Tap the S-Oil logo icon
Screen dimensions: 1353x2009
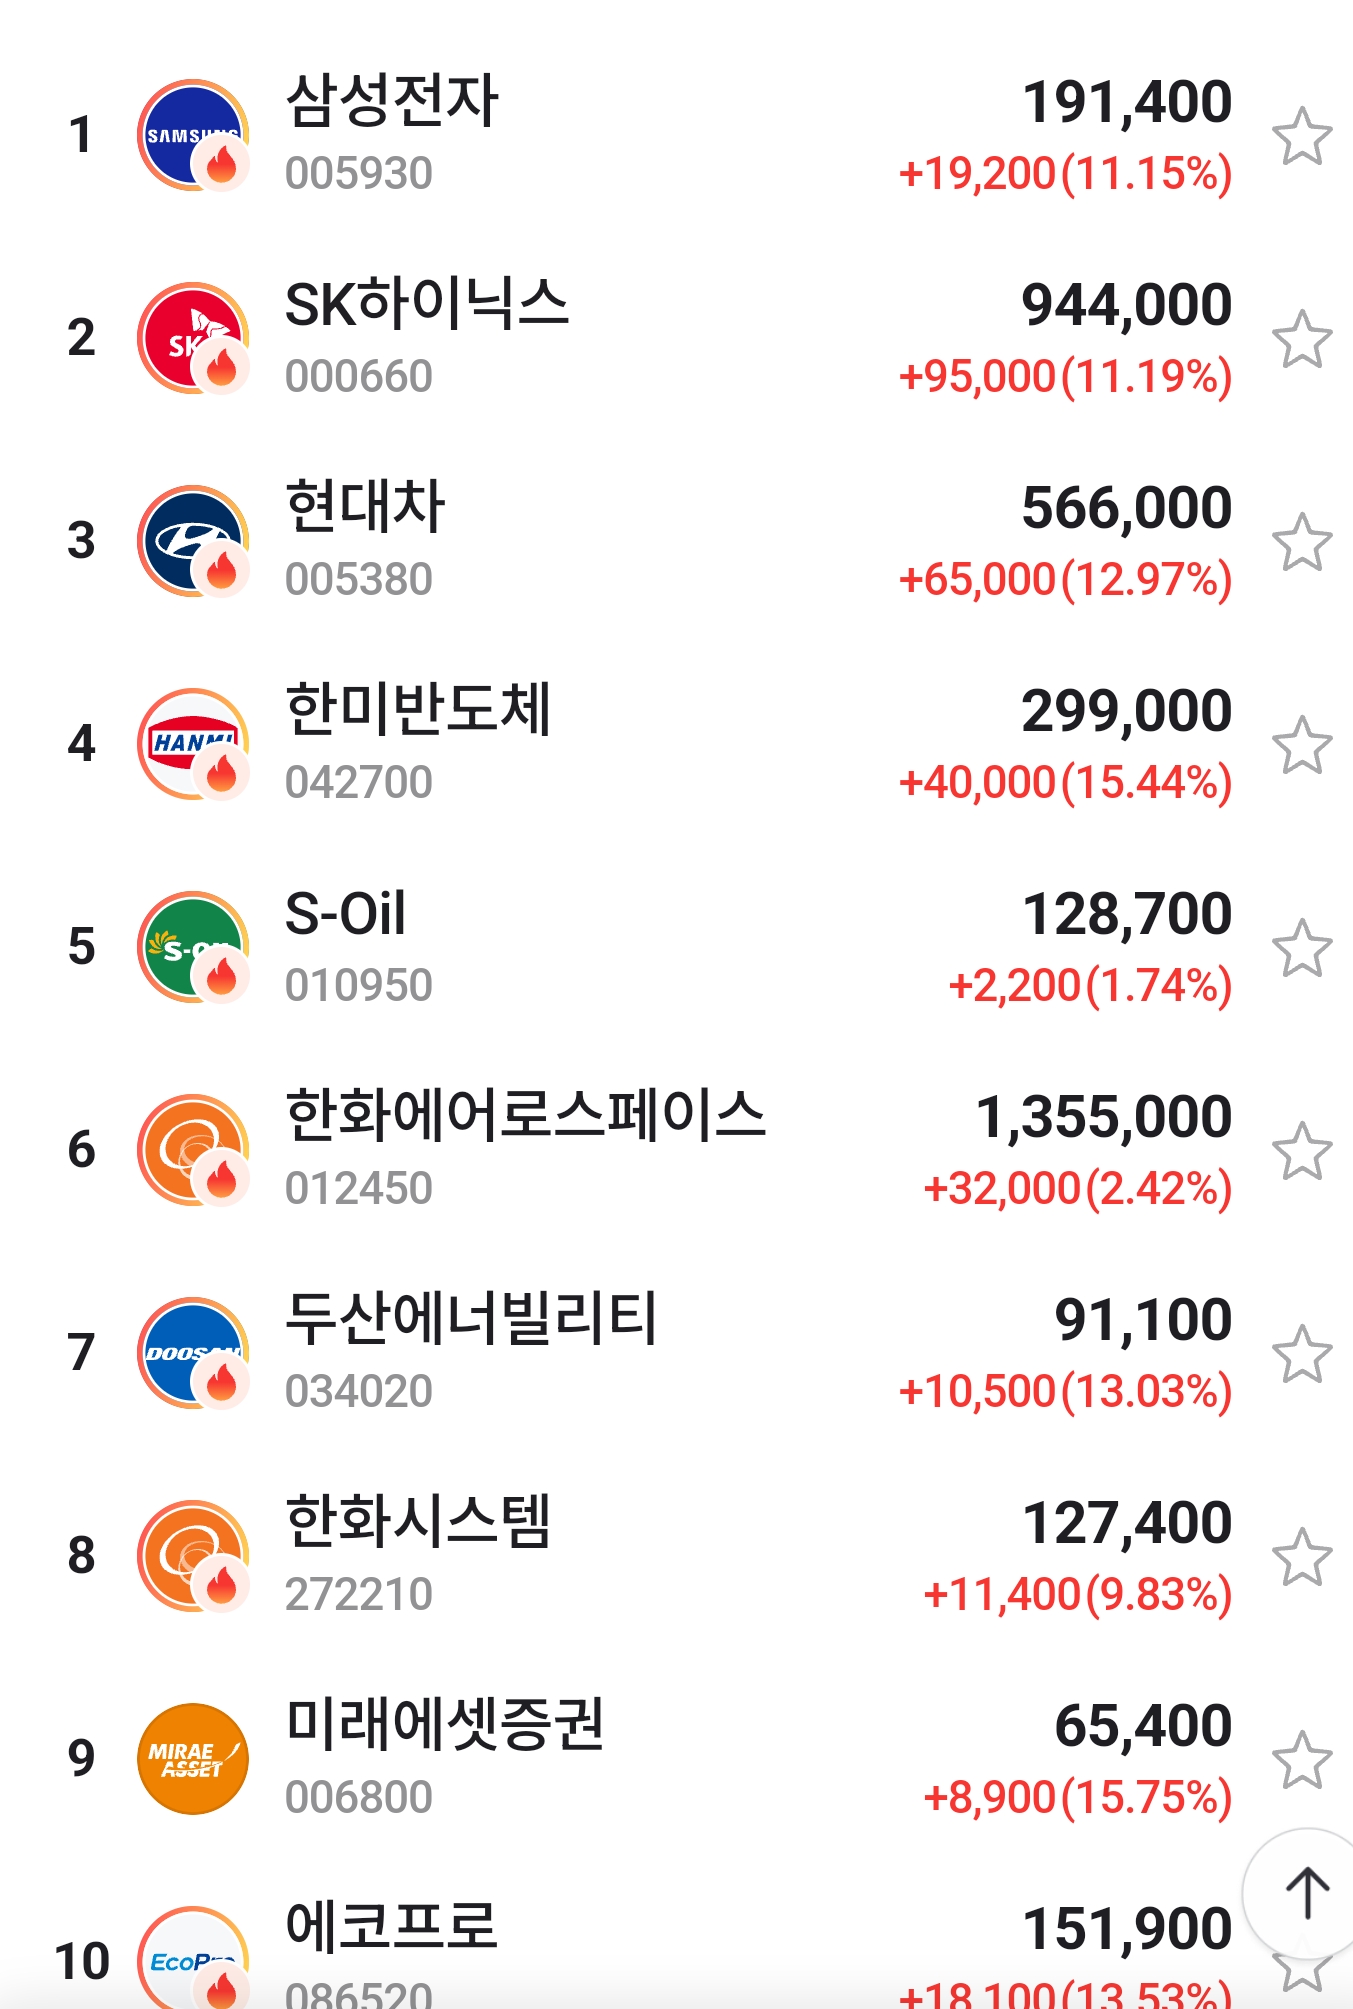click(192, 947)
